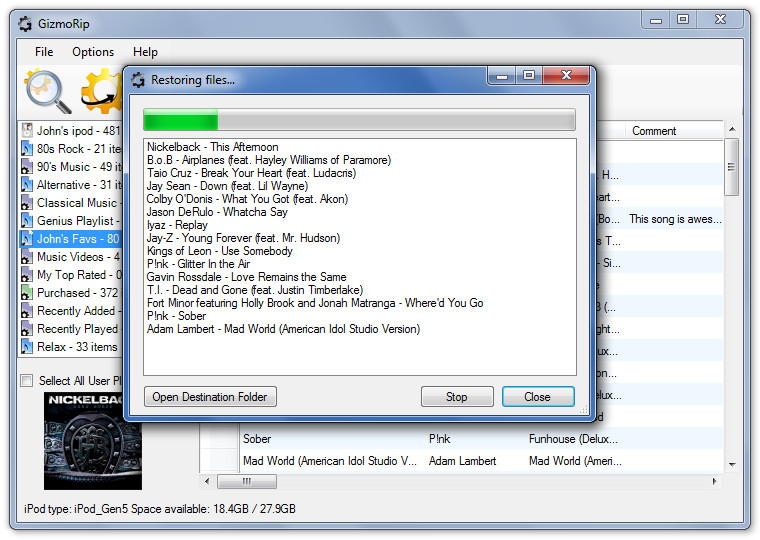Click "Iyaz - Replay" in the restore log
This screenshot has height=540, width=760.
point(177,225)
